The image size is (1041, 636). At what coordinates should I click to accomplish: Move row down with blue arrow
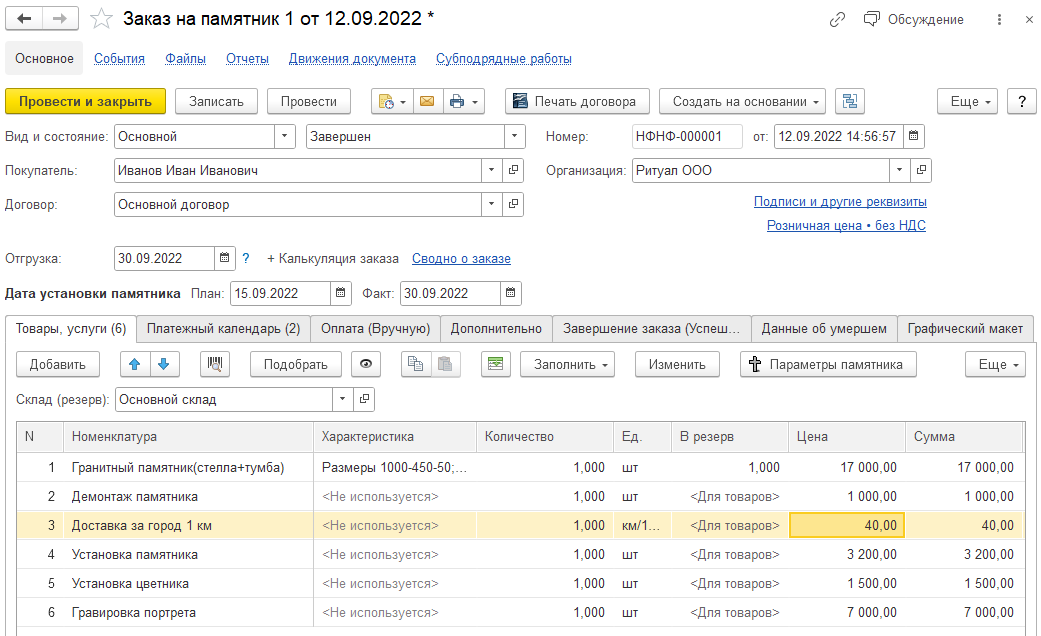pyautogui.click(x=164, y=364)
